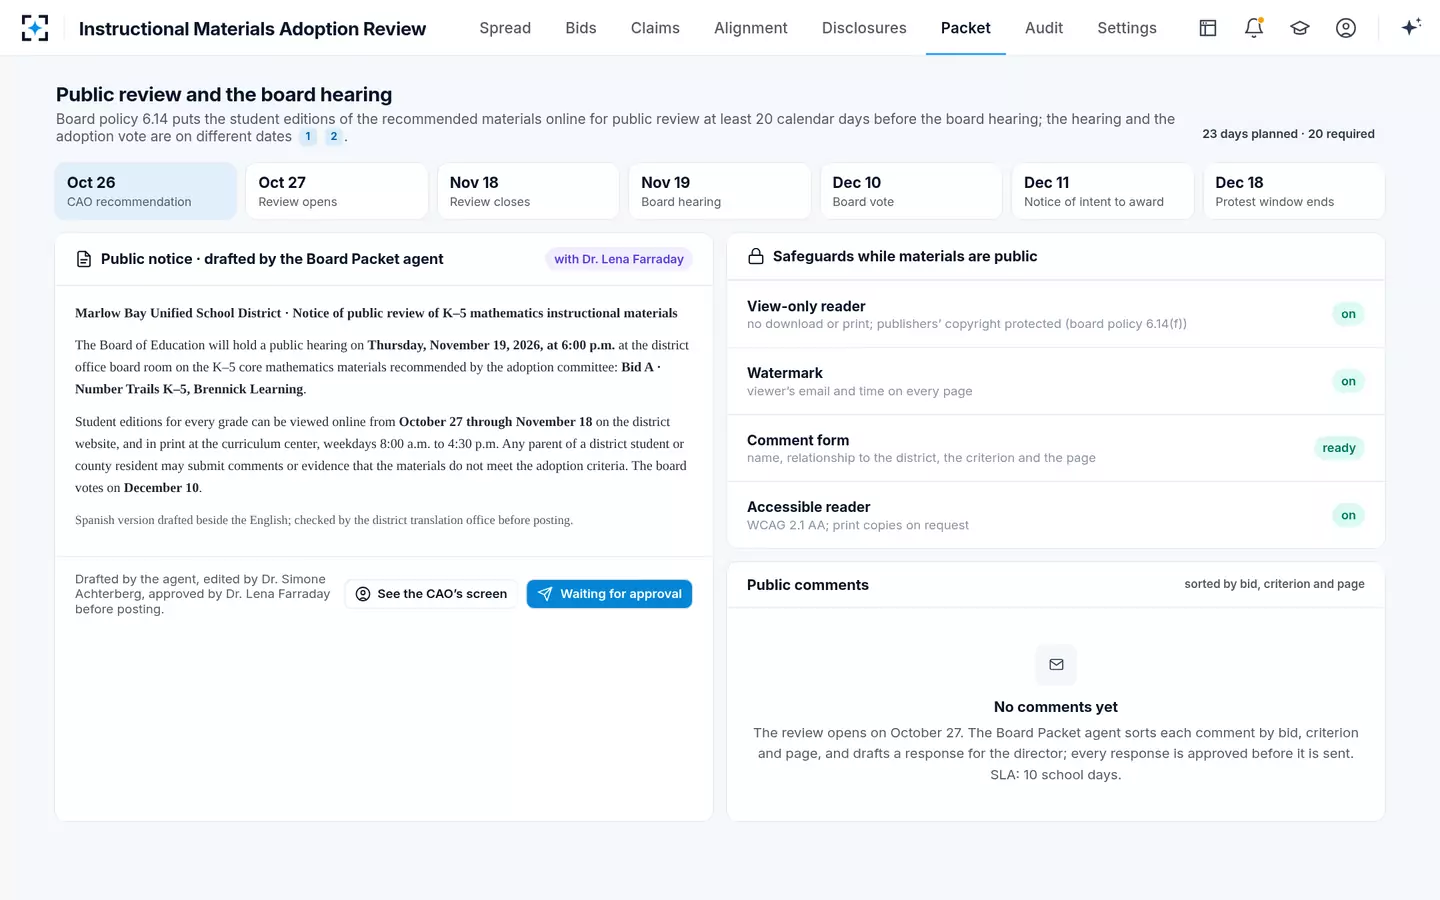Viewport: 1440px width, 900px height.
Task: Click the Comment form 'ready' status
Action: (x=1339, y=448)
